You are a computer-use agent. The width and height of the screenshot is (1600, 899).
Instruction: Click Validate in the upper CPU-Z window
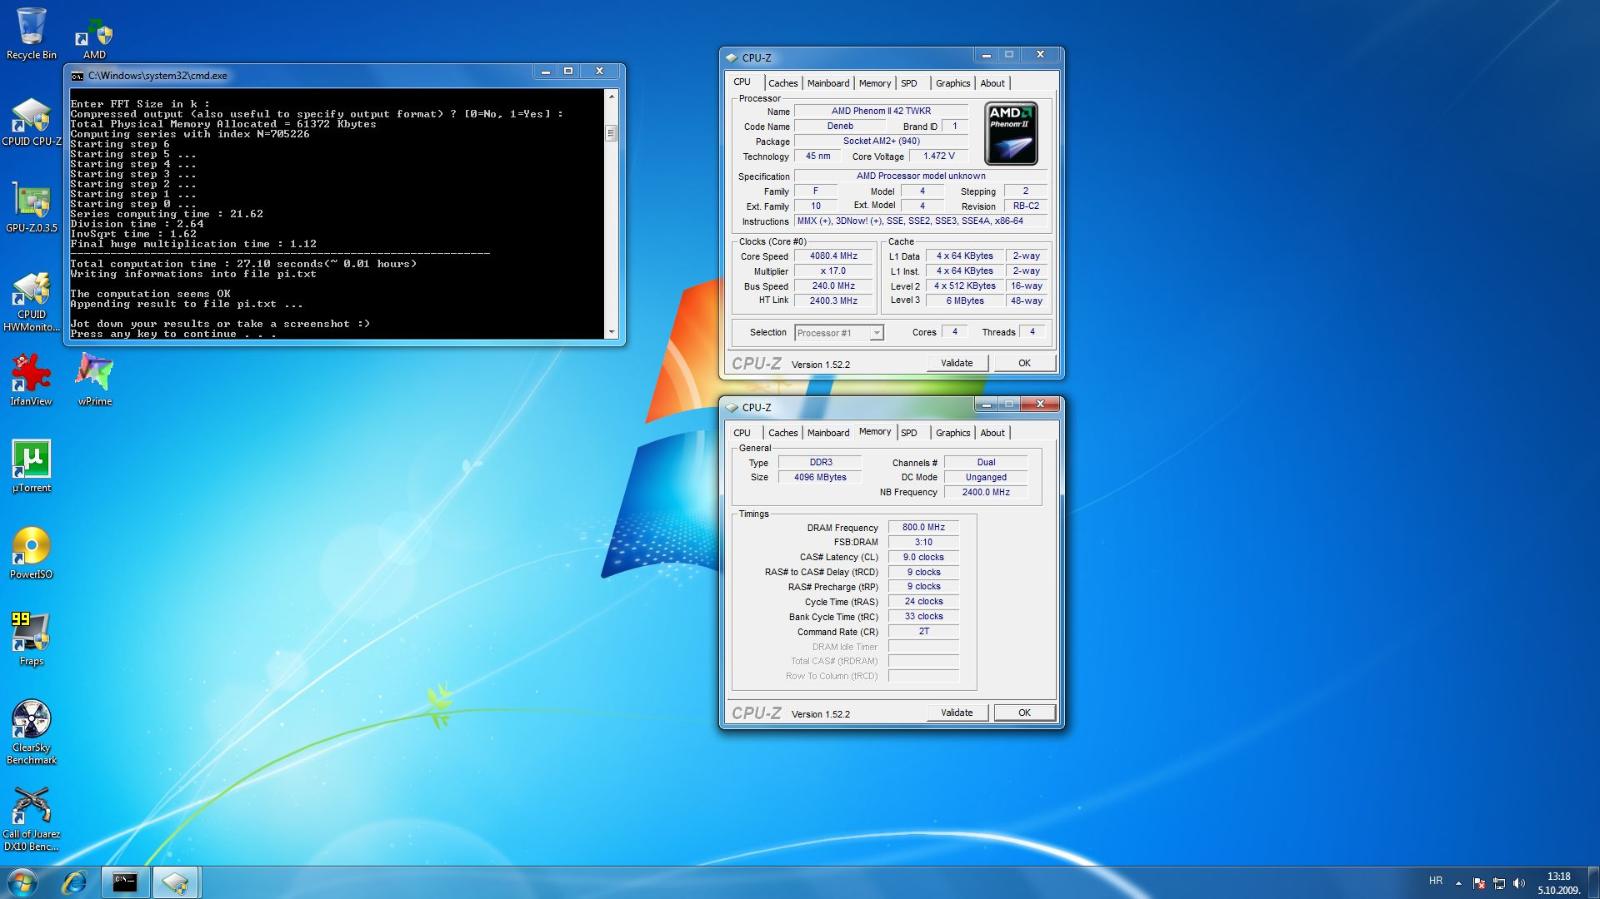point(957,363)
